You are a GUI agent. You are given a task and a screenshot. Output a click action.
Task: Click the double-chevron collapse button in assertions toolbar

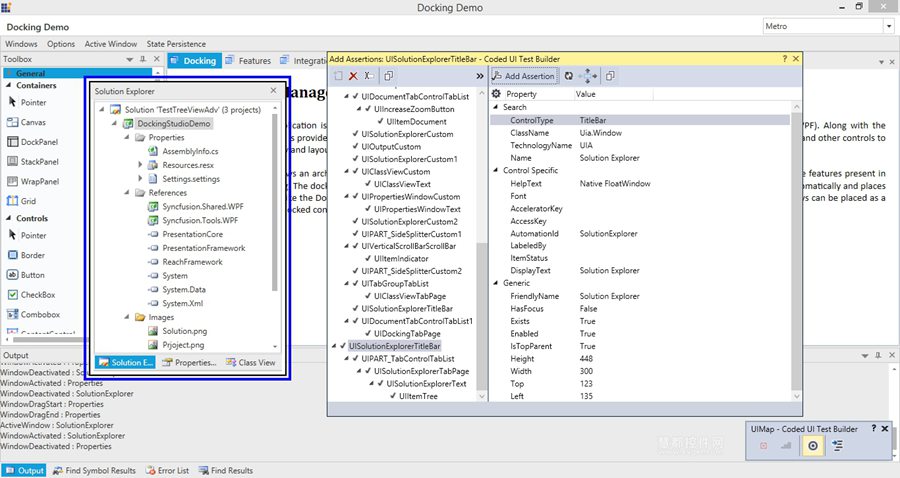click(480, 76)
